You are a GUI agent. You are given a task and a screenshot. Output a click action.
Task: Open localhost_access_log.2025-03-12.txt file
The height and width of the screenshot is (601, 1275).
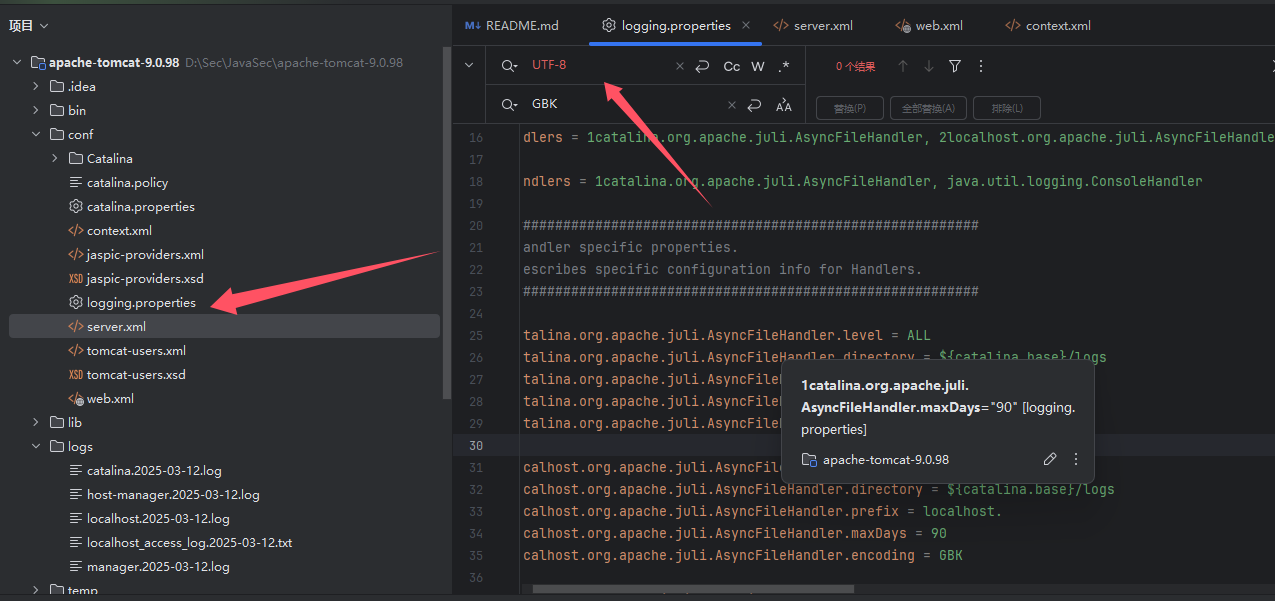coord(189,542)
